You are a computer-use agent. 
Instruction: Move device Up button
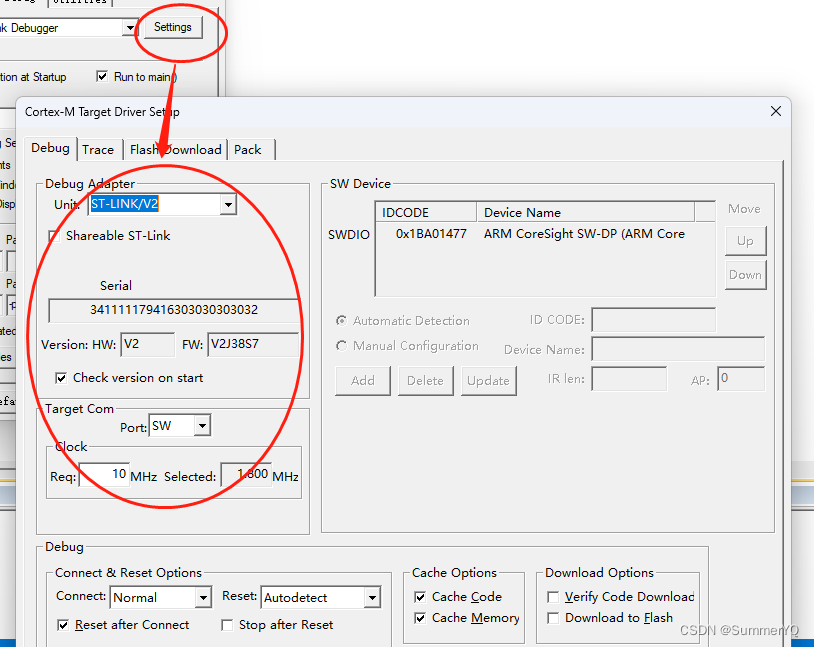[745, 241]
